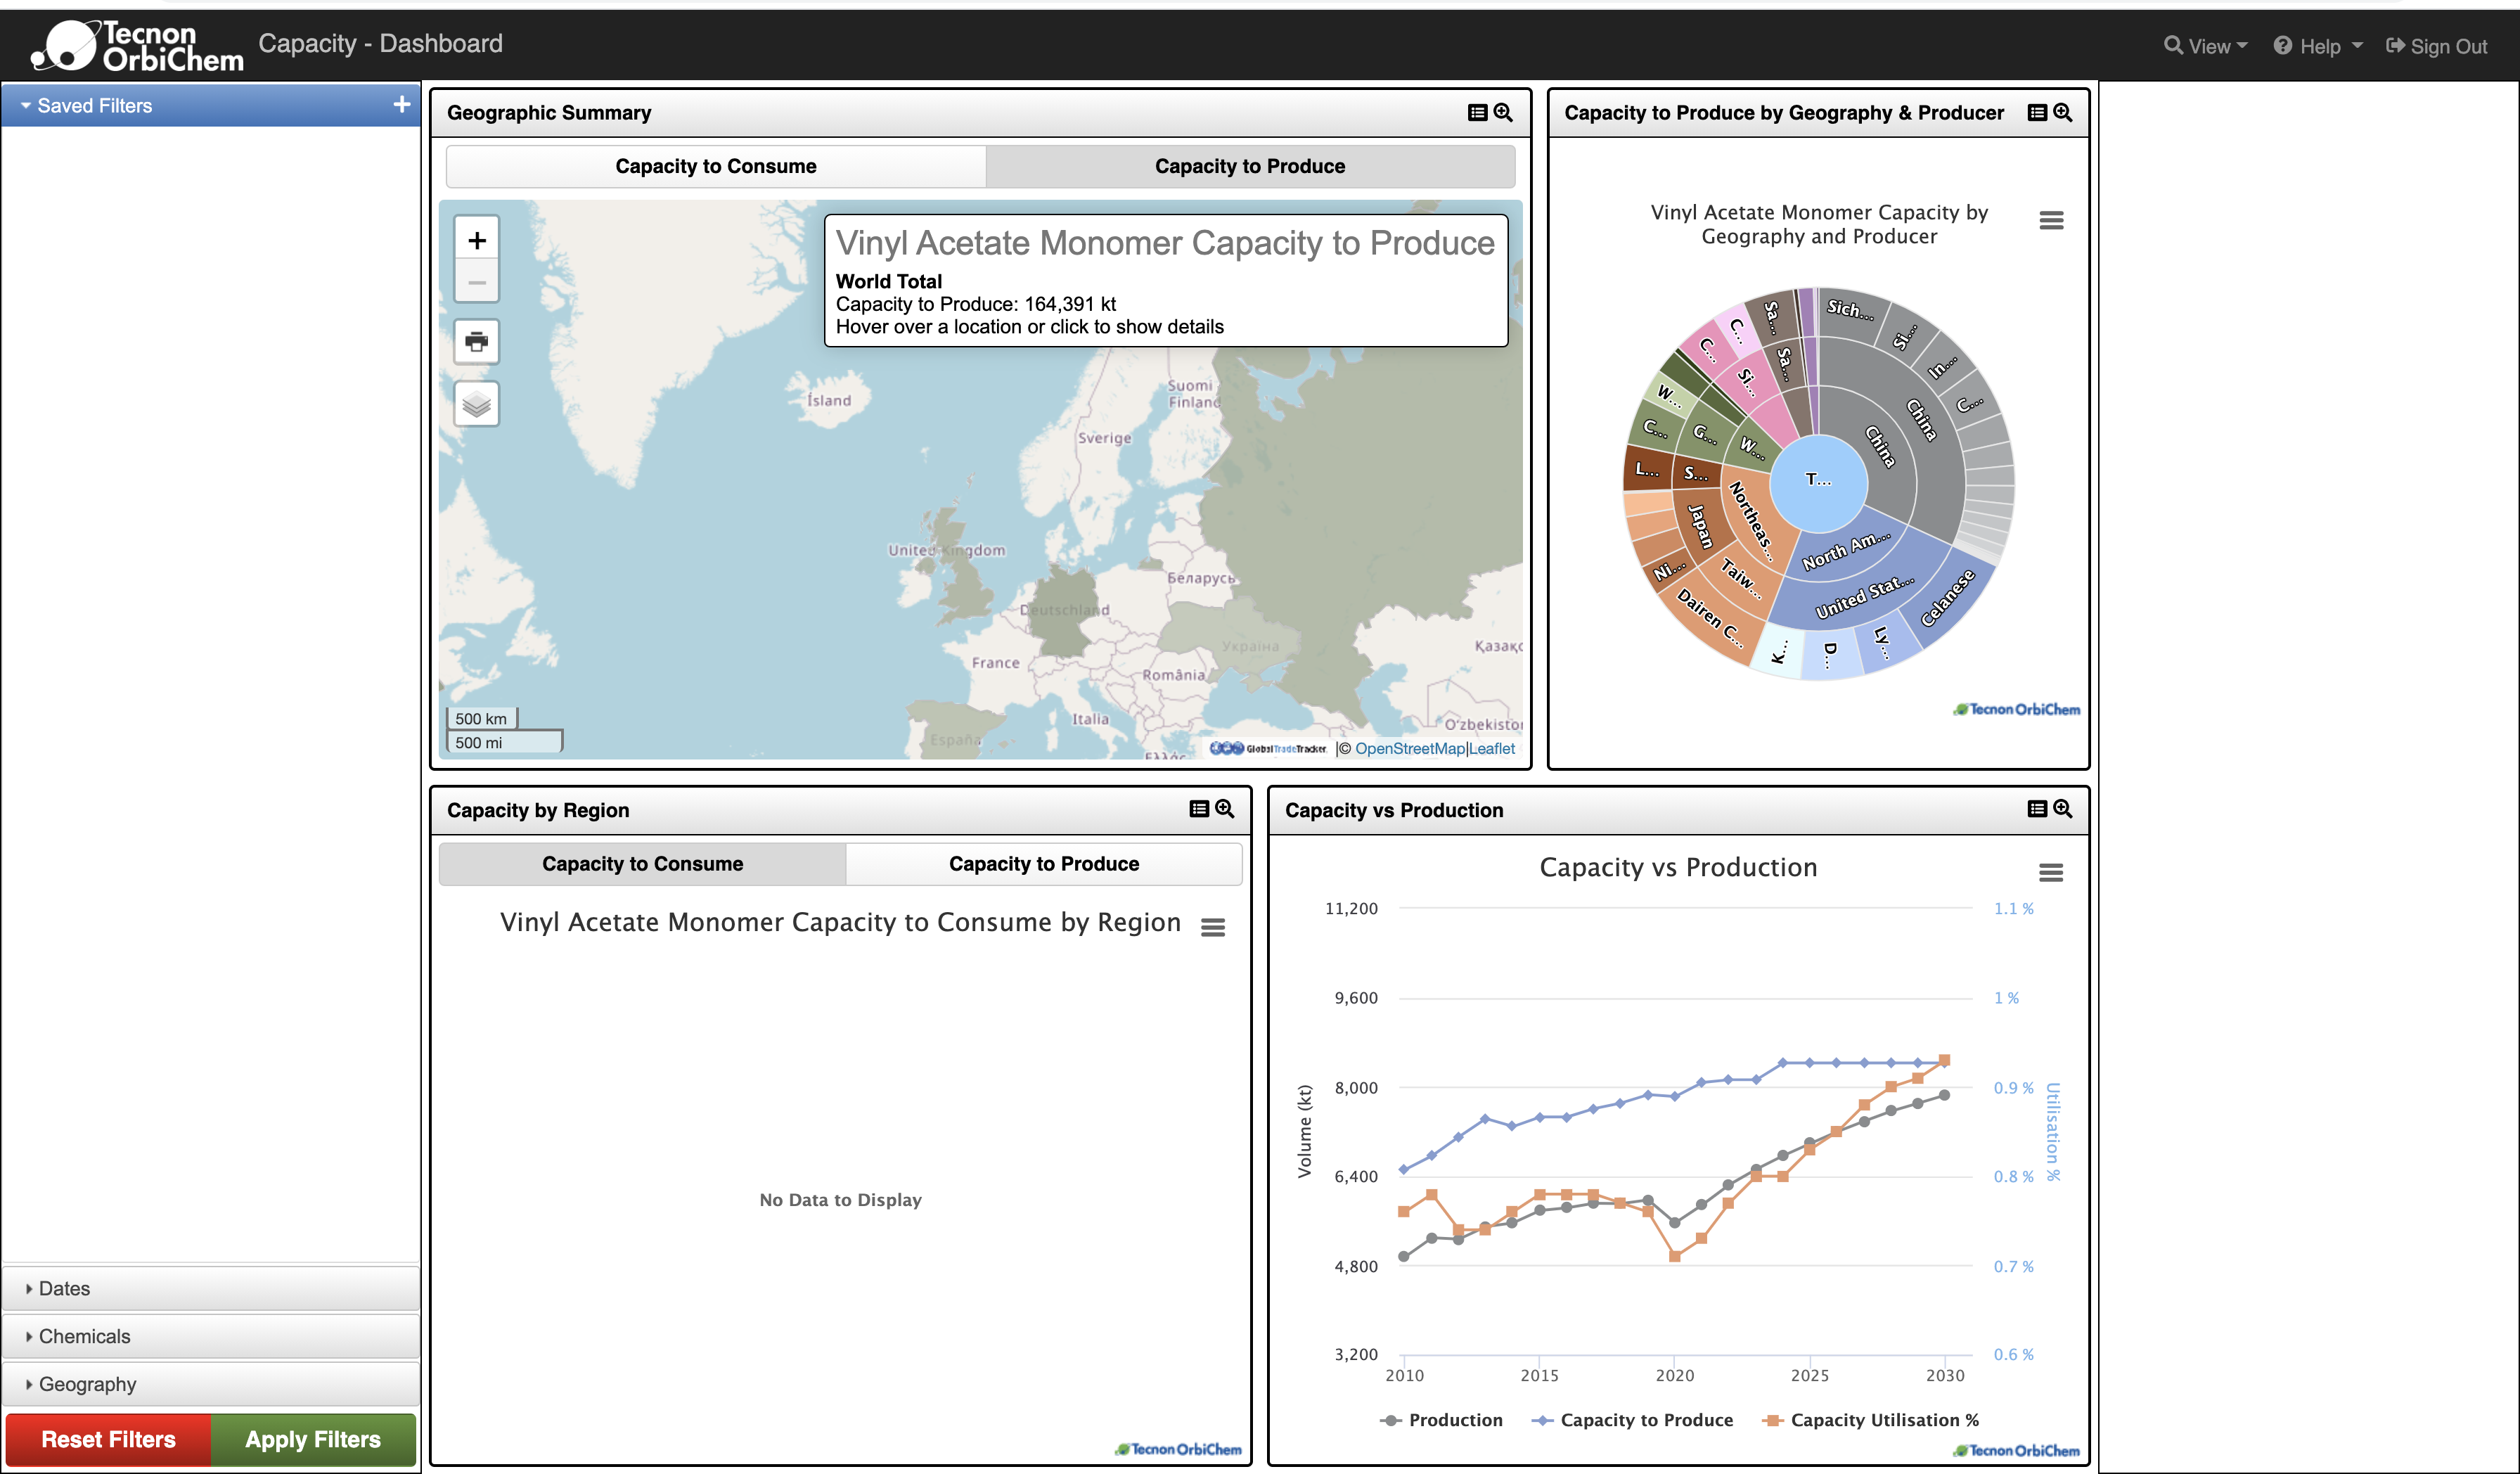Magnify Capacity to Produce by Geography & Producer panel
This screenshot has height=1474, width=2520.
(x=2063, y=113)
